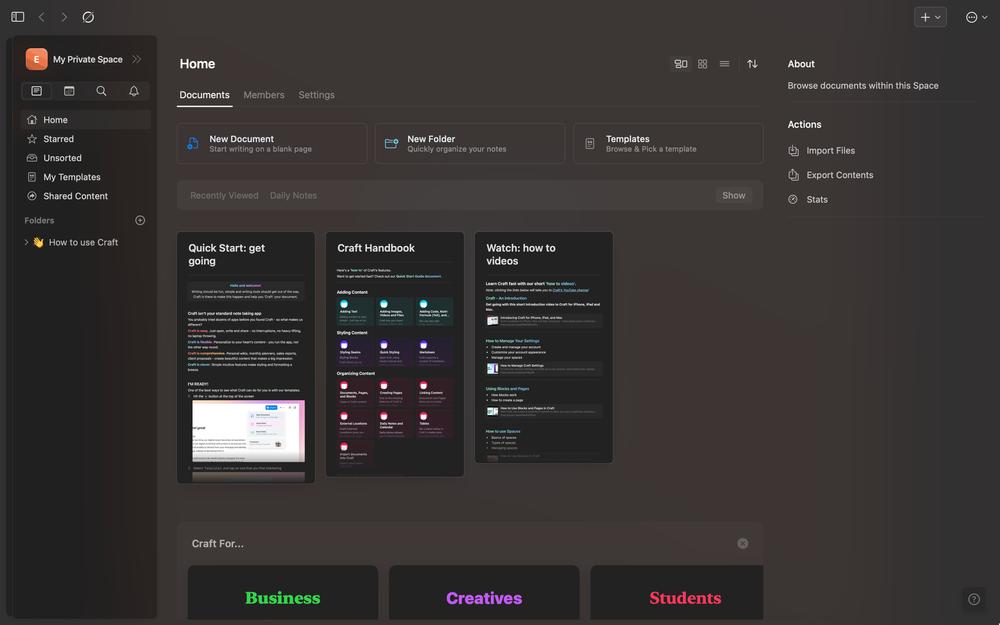The width and height of the screenshot is (1000, 625).
Task: Open the Craft Handbook document
Action: 395,354
